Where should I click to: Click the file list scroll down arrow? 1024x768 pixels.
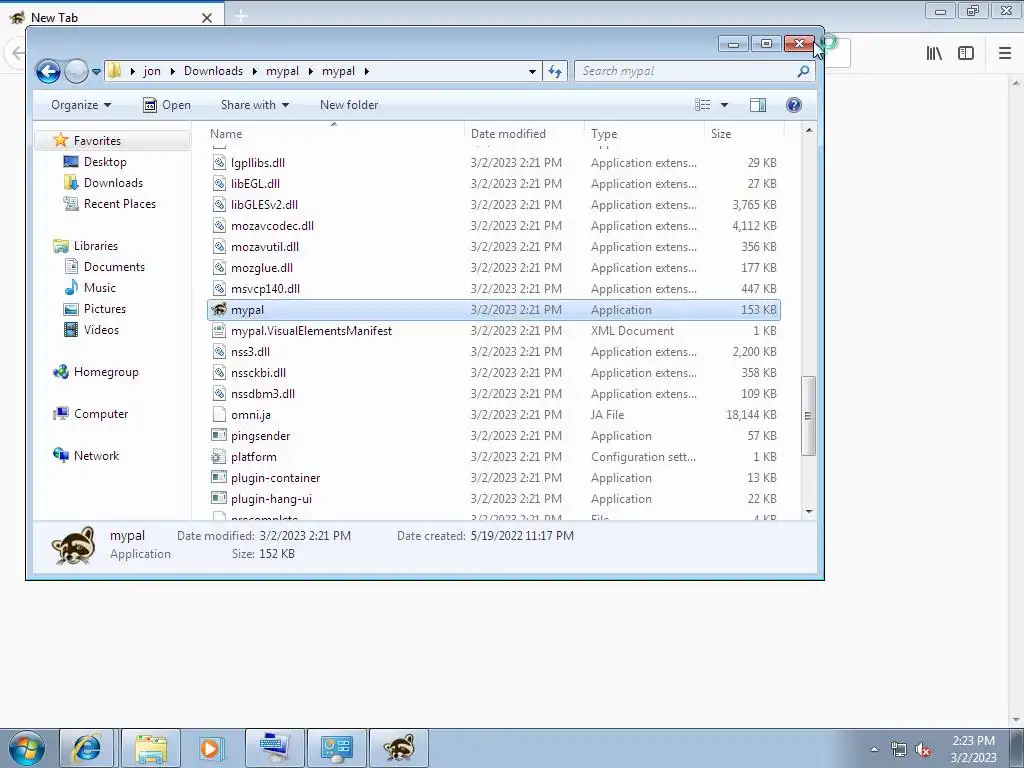pyautogui.click(x=808, y=511)
